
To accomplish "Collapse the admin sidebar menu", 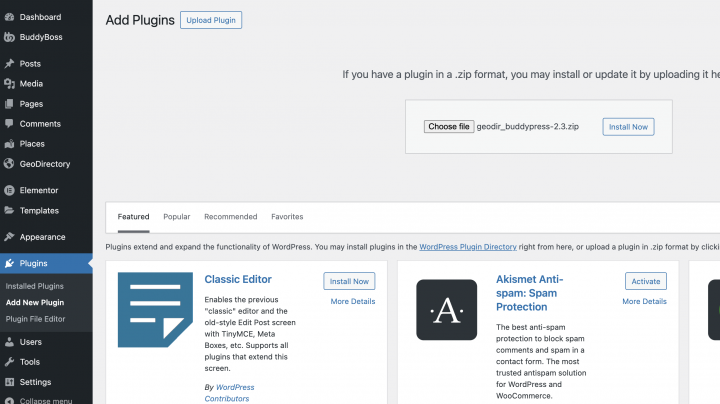I will (36, 400).
